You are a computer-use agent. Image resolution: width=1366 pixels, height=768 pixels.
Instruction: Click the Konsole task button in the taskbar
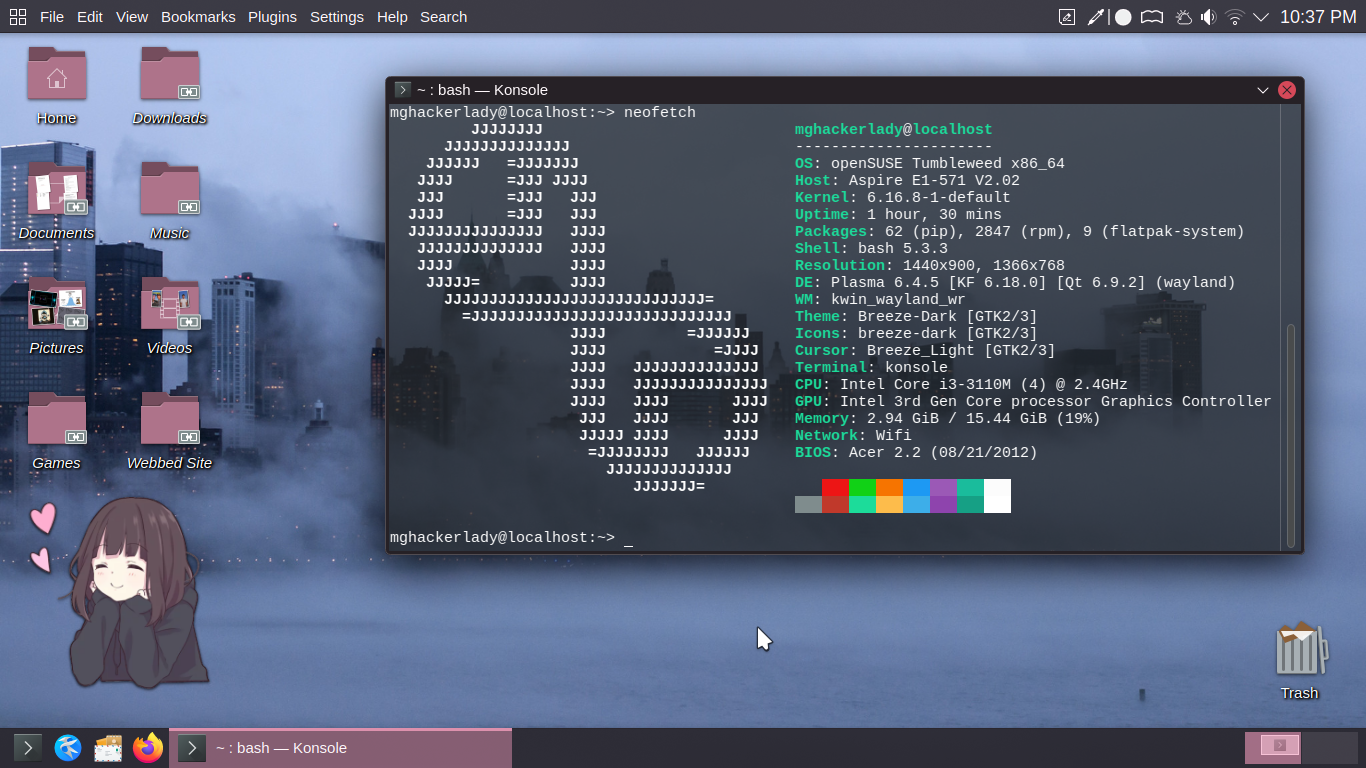[340, 748]
